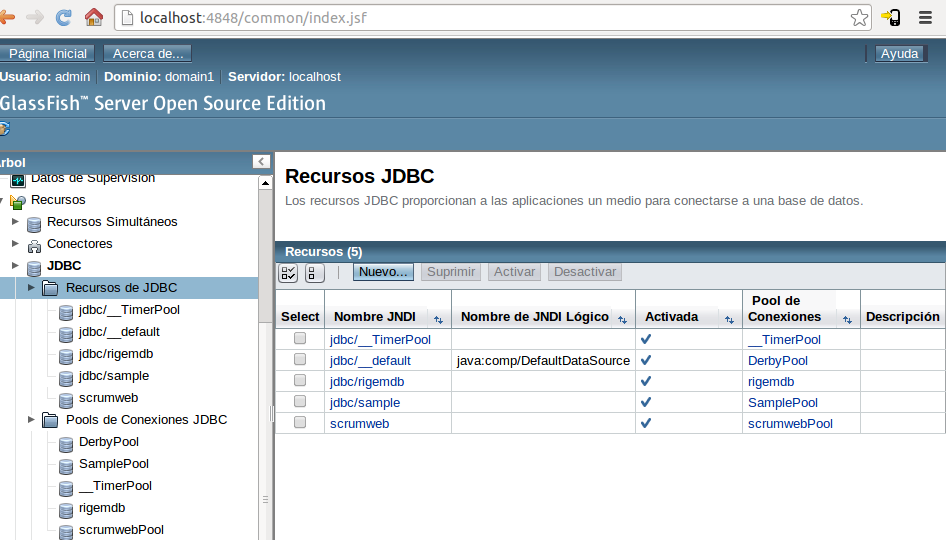Check the scrumweb row checkbox
946x540 pixels.
tap(300, 422)
